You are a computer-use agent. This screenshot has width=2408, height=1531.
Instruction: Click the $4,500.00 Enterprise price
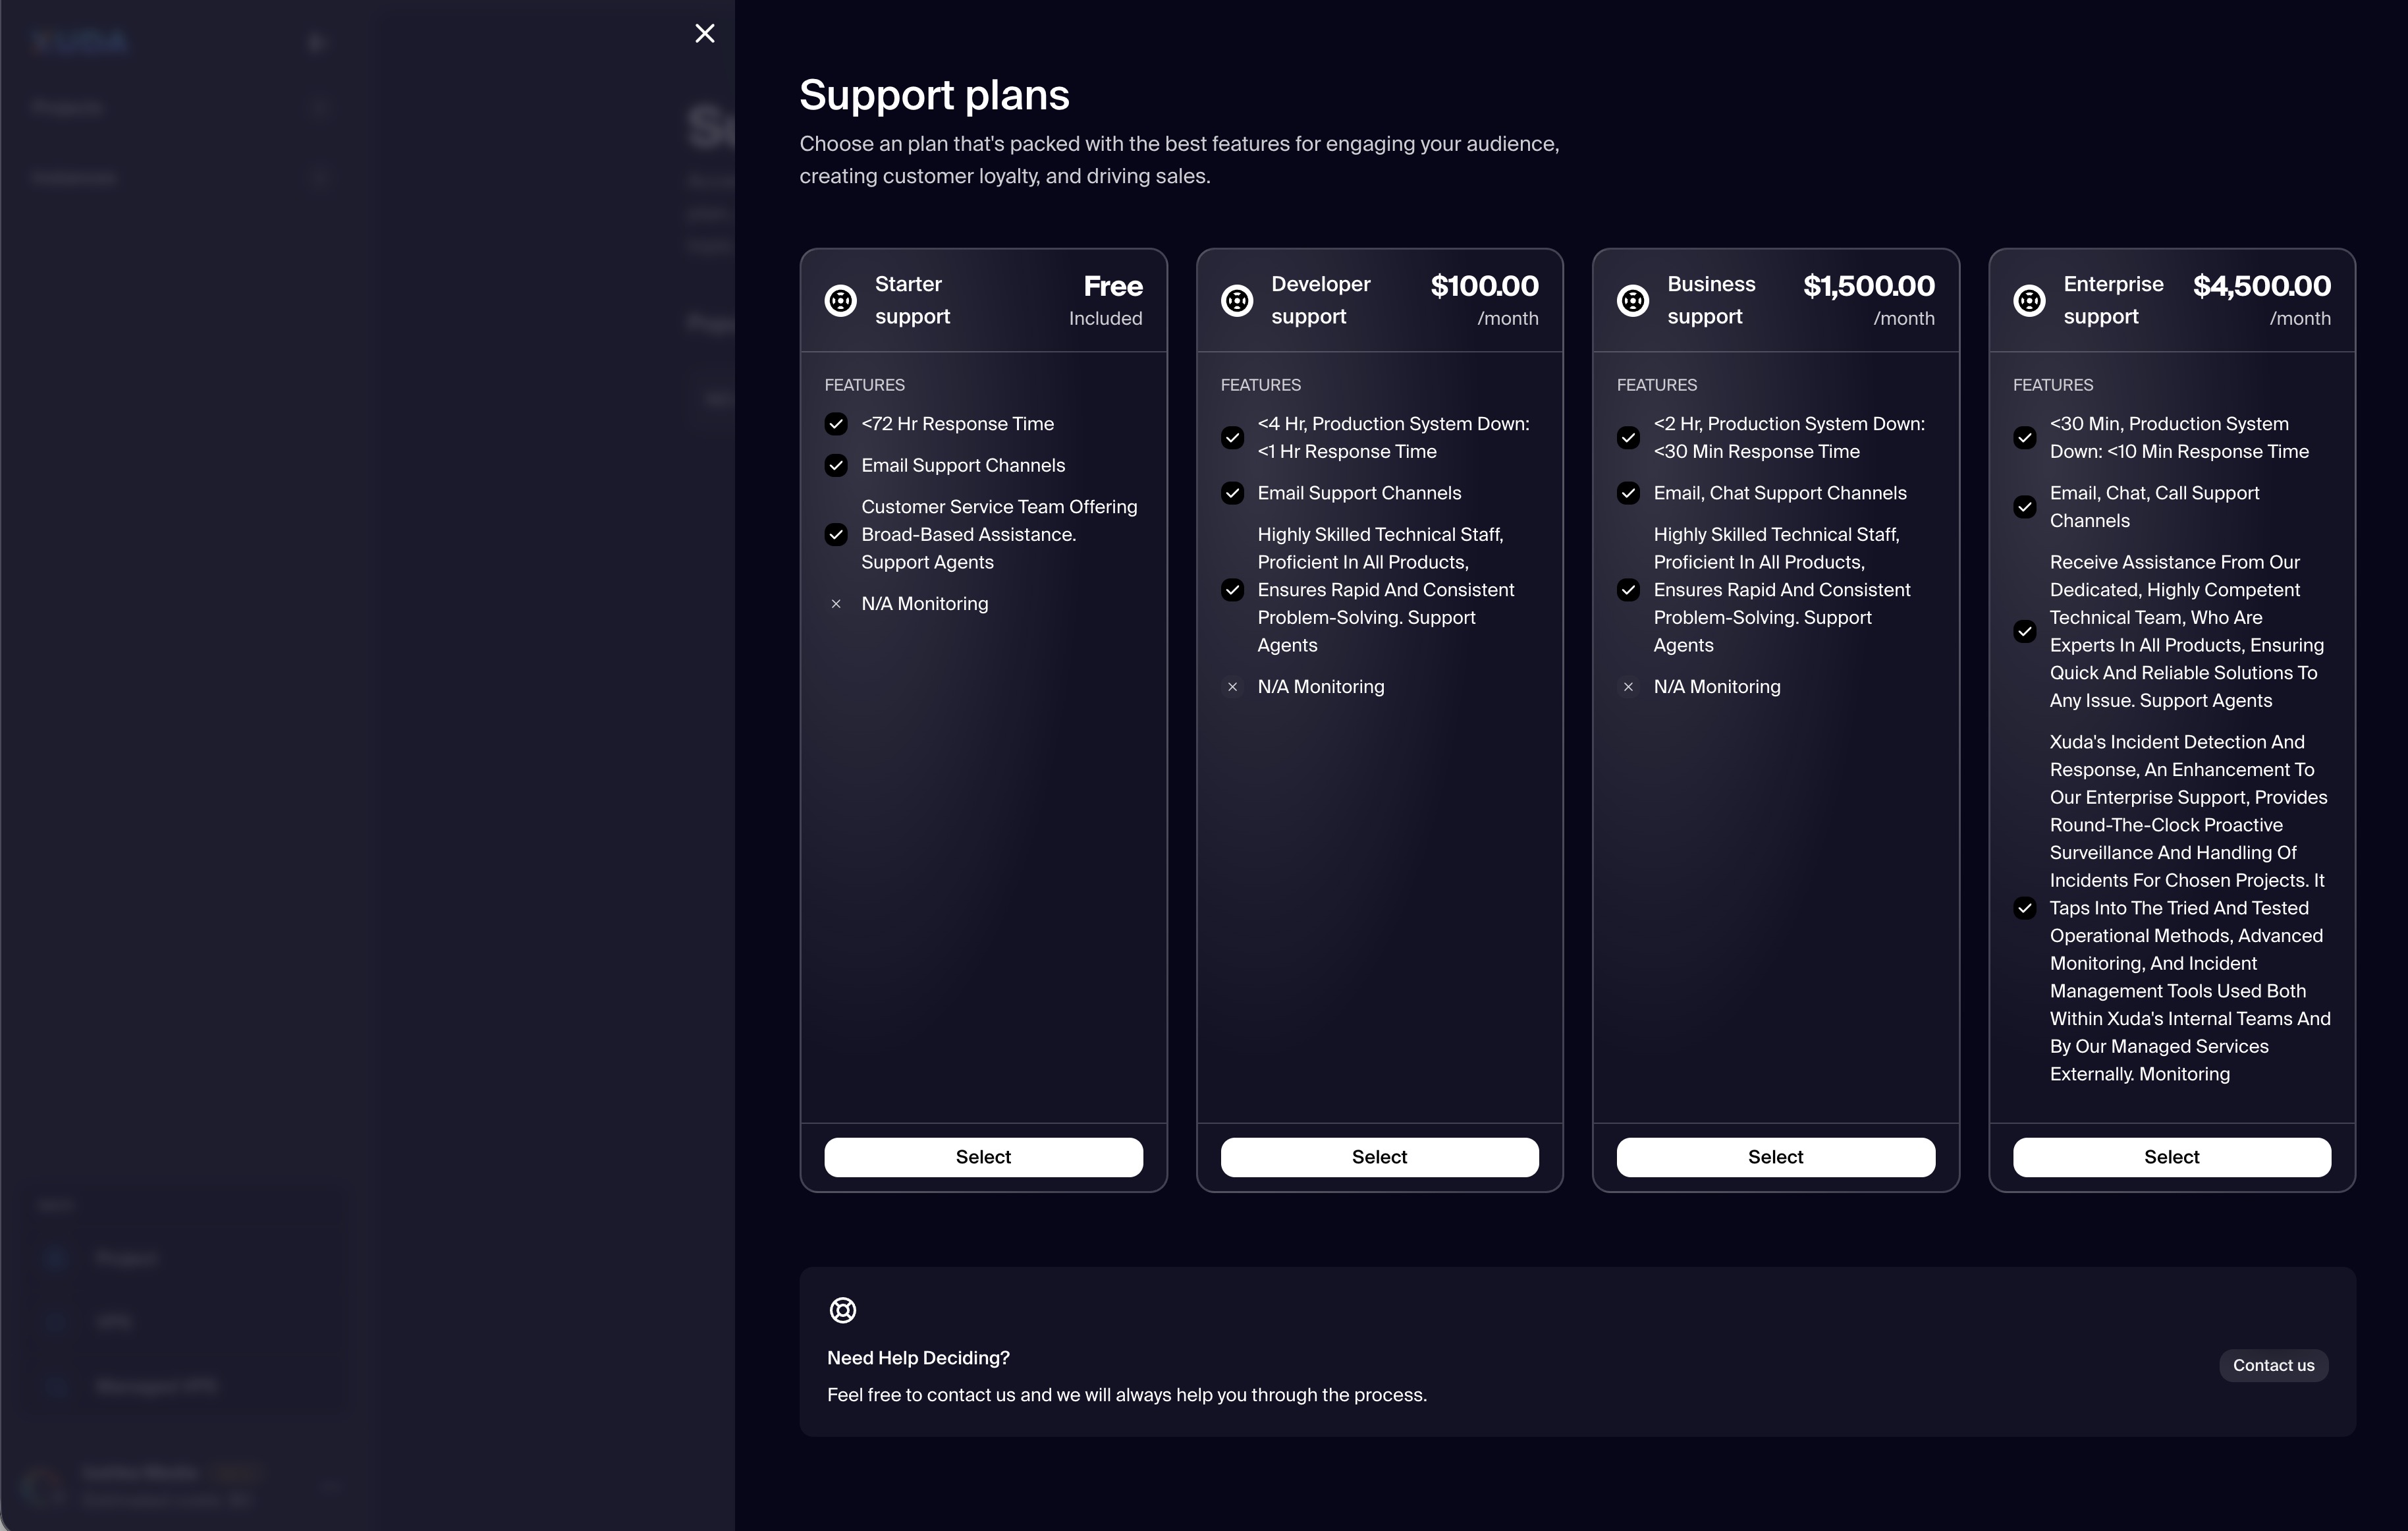click(2261, 286)
